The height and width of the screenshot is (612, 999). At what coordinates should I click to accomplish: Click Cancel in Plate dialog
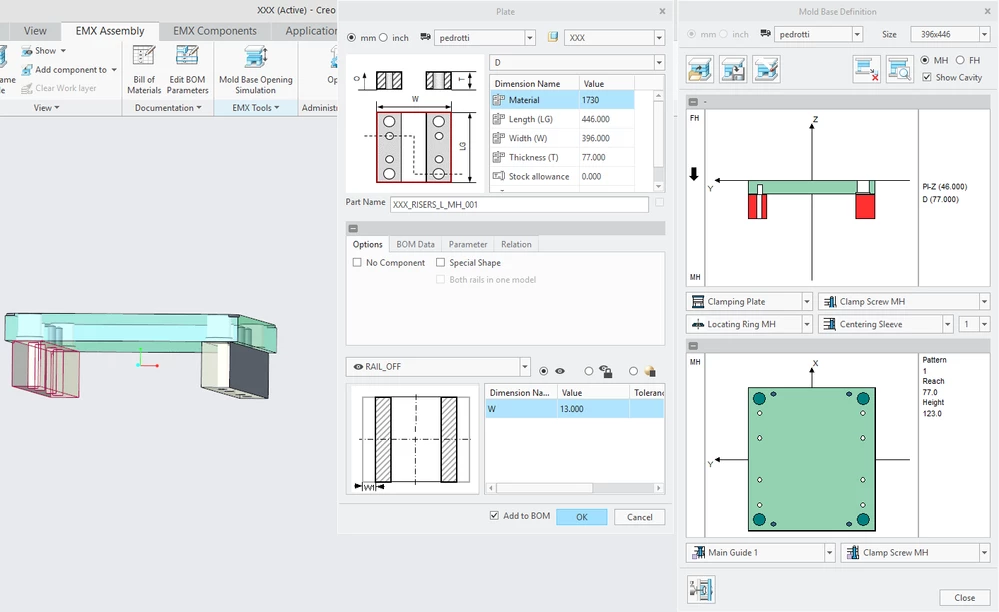(640, 517)
